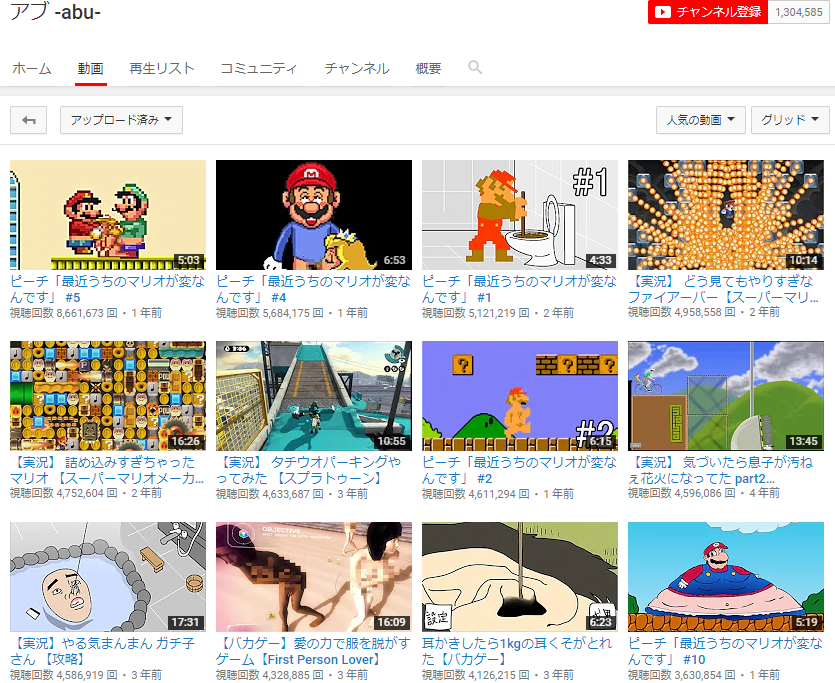Open the ホーム tab

pyautogui.click(x=32, y=69)
